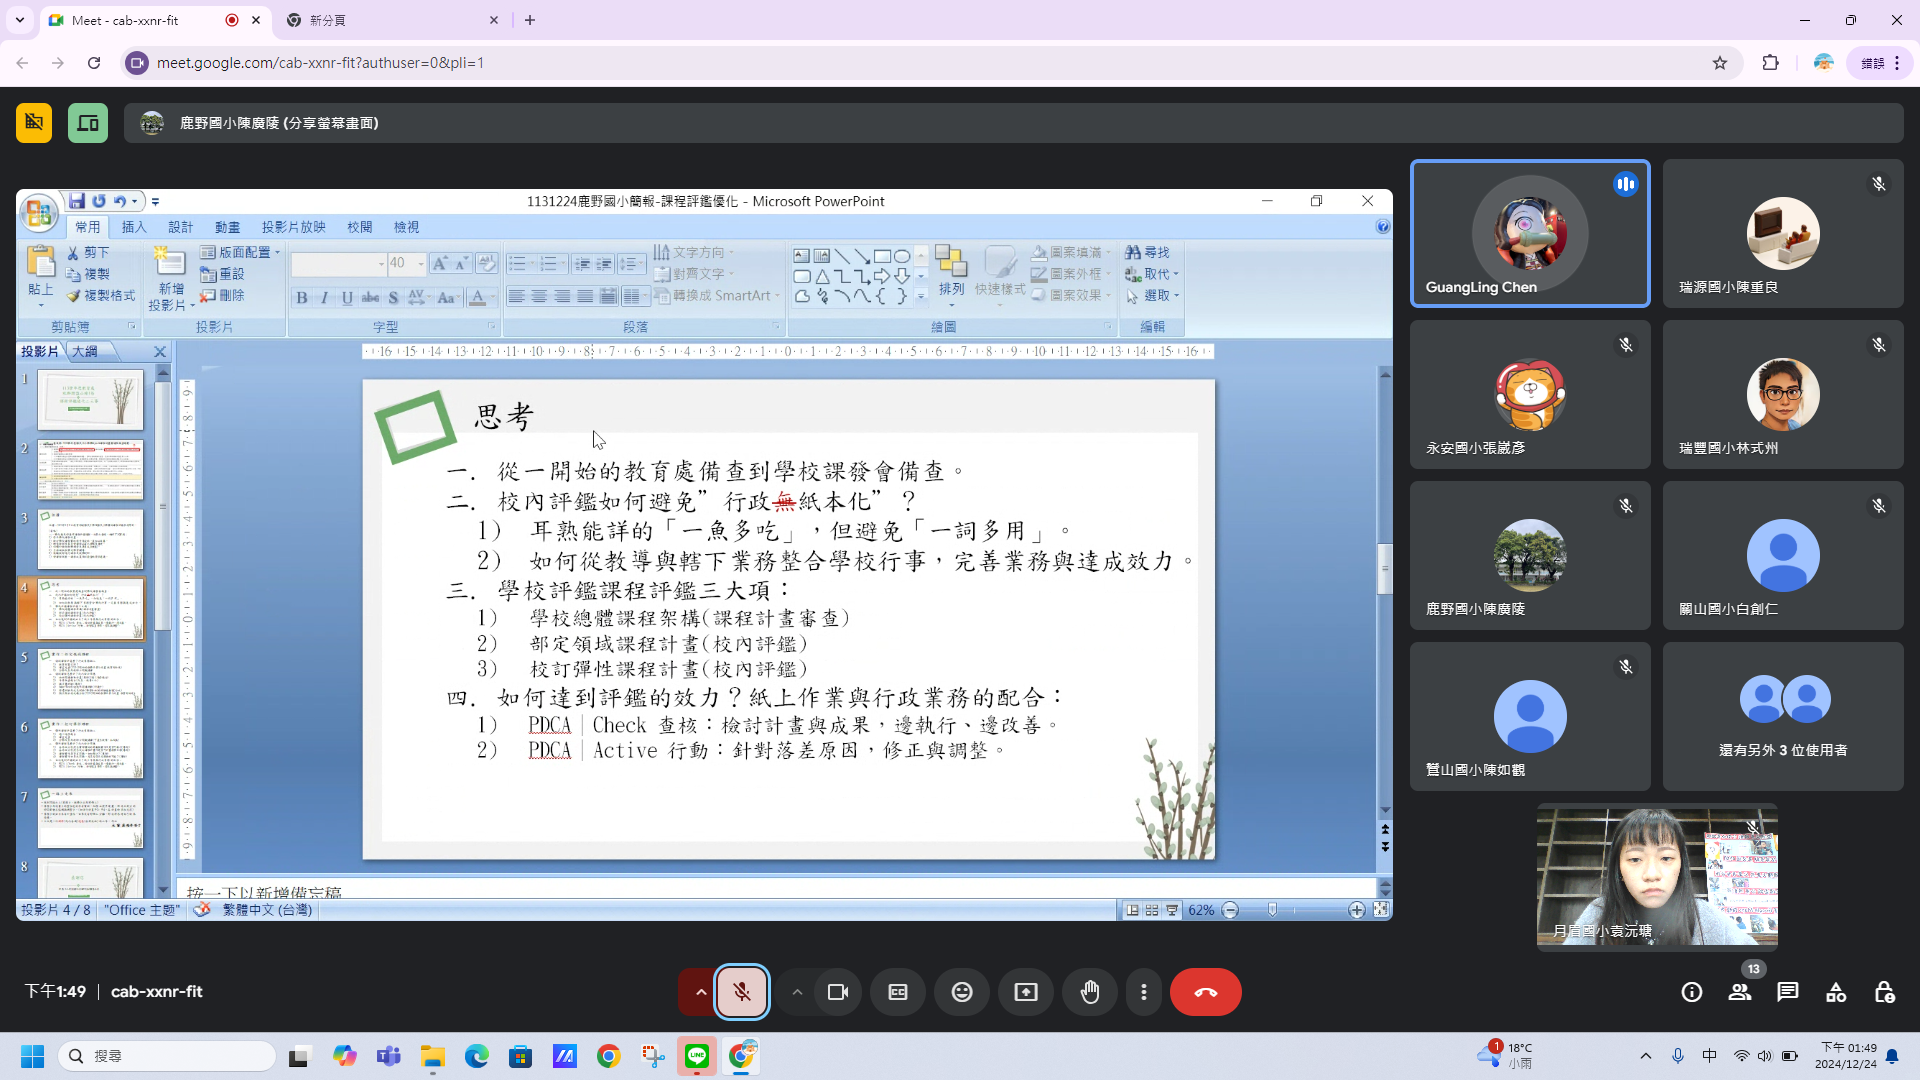Toggle italic in shared PowerPoint ribbon
The image size is (1920, 1080).
click(324, 297)
